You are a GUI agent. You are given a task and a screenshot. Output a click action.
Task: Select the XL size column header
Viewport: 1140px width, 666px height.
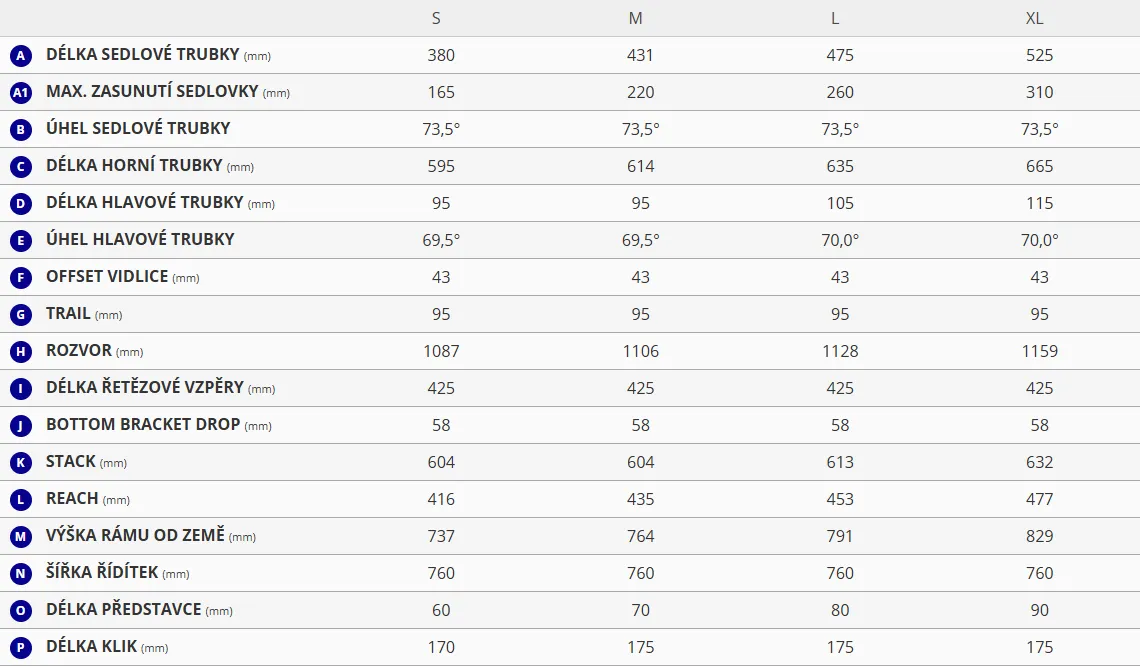click(x=1035, y=19)
